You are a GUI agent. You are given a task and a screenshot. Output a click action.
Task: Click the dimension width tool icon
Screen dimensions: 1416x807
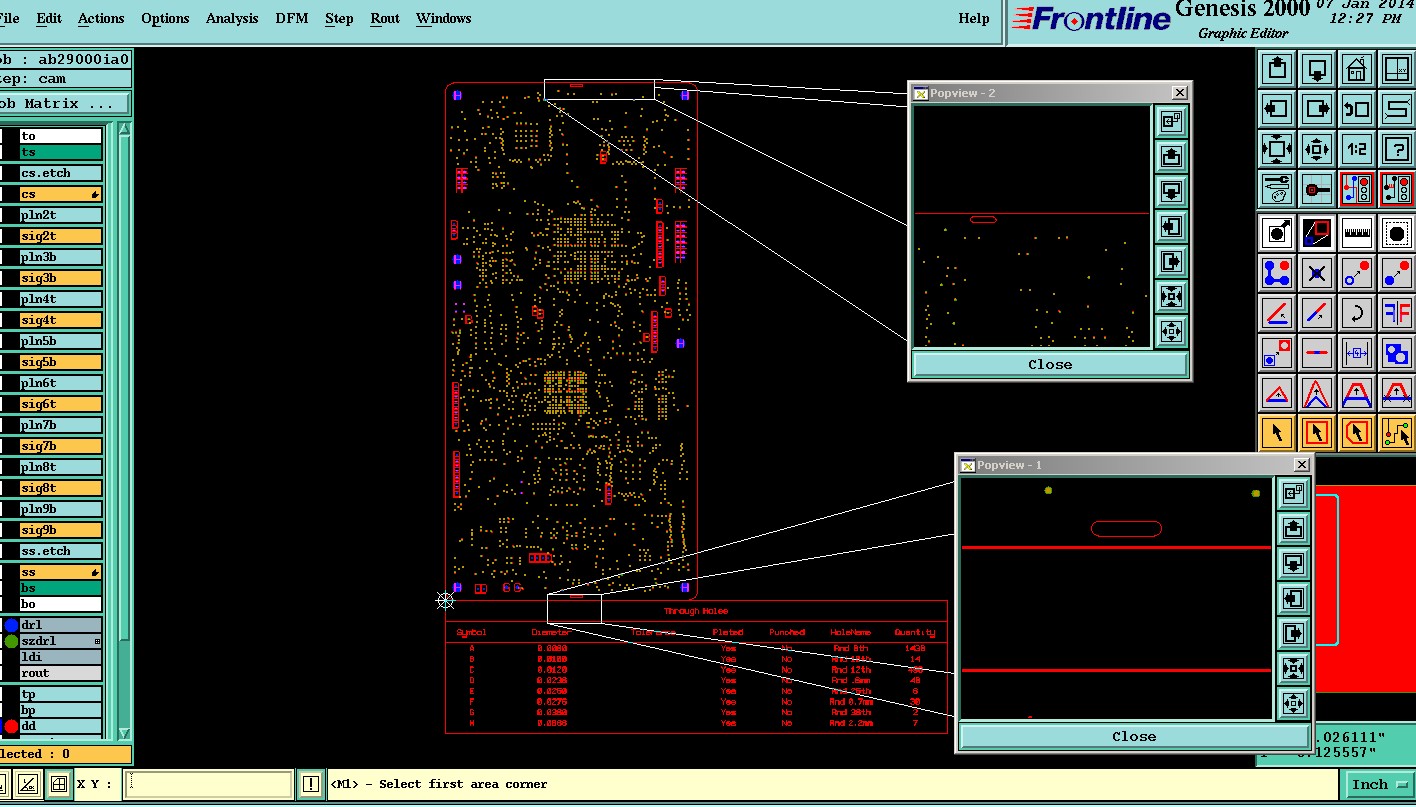(1357, 353)
